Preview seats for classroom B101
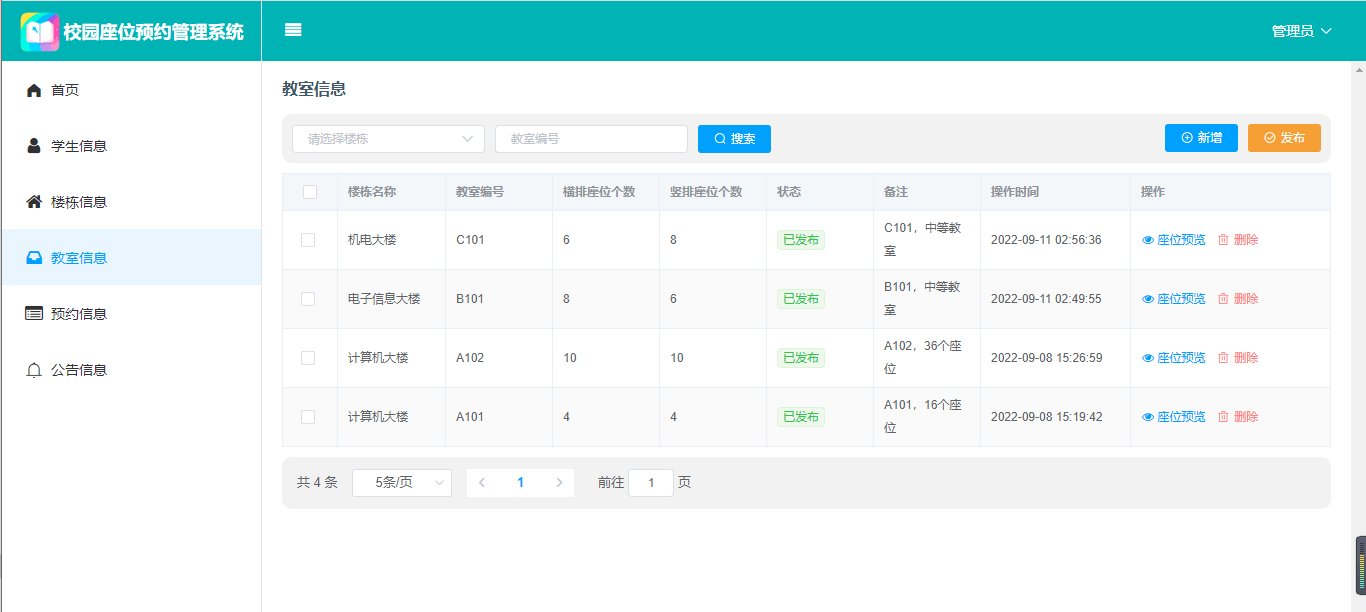1366x612 pixels. (1174, 299)
